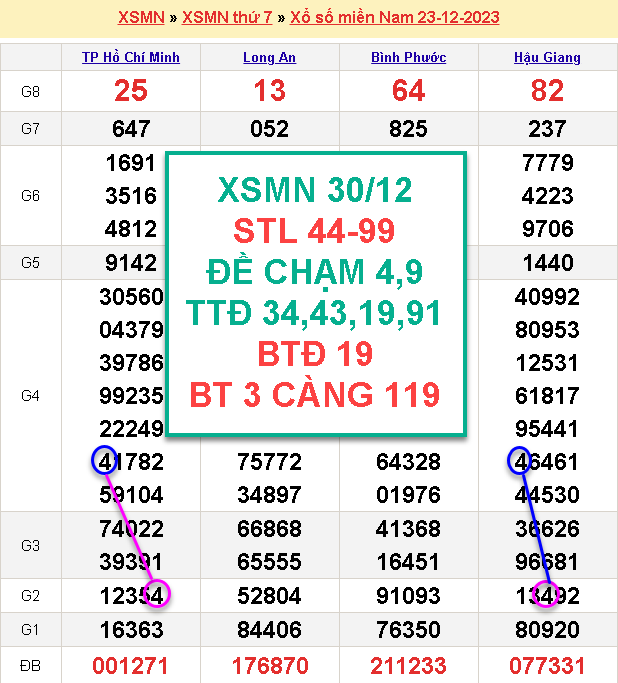
Task: Click G4 number 64328
Action: [x=409, y=462]
